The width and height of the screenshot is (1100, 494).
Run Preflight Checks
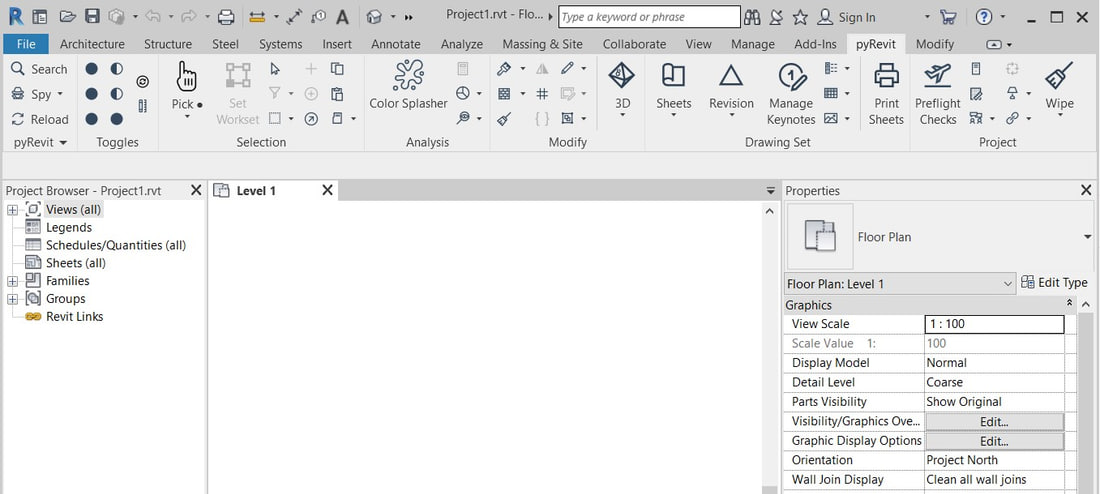click(938, 93)
